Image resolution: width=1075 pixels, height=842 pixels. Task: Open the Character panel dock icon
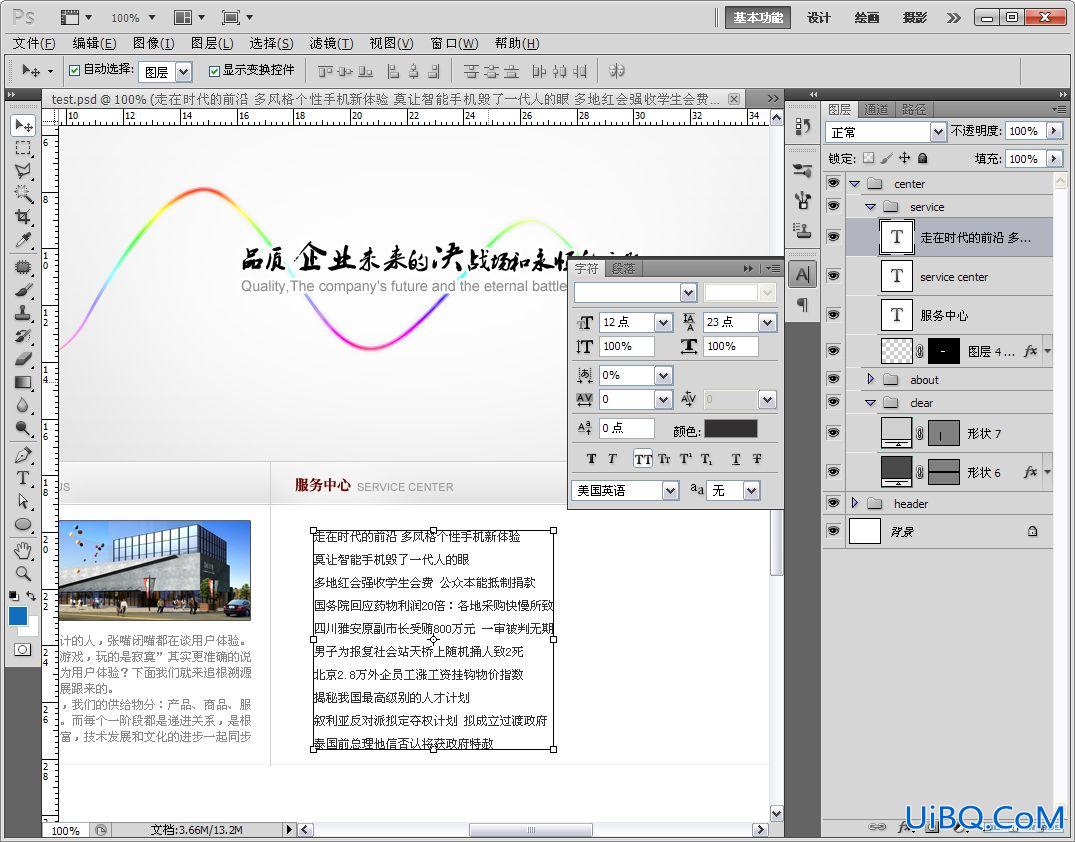point(802,275)
